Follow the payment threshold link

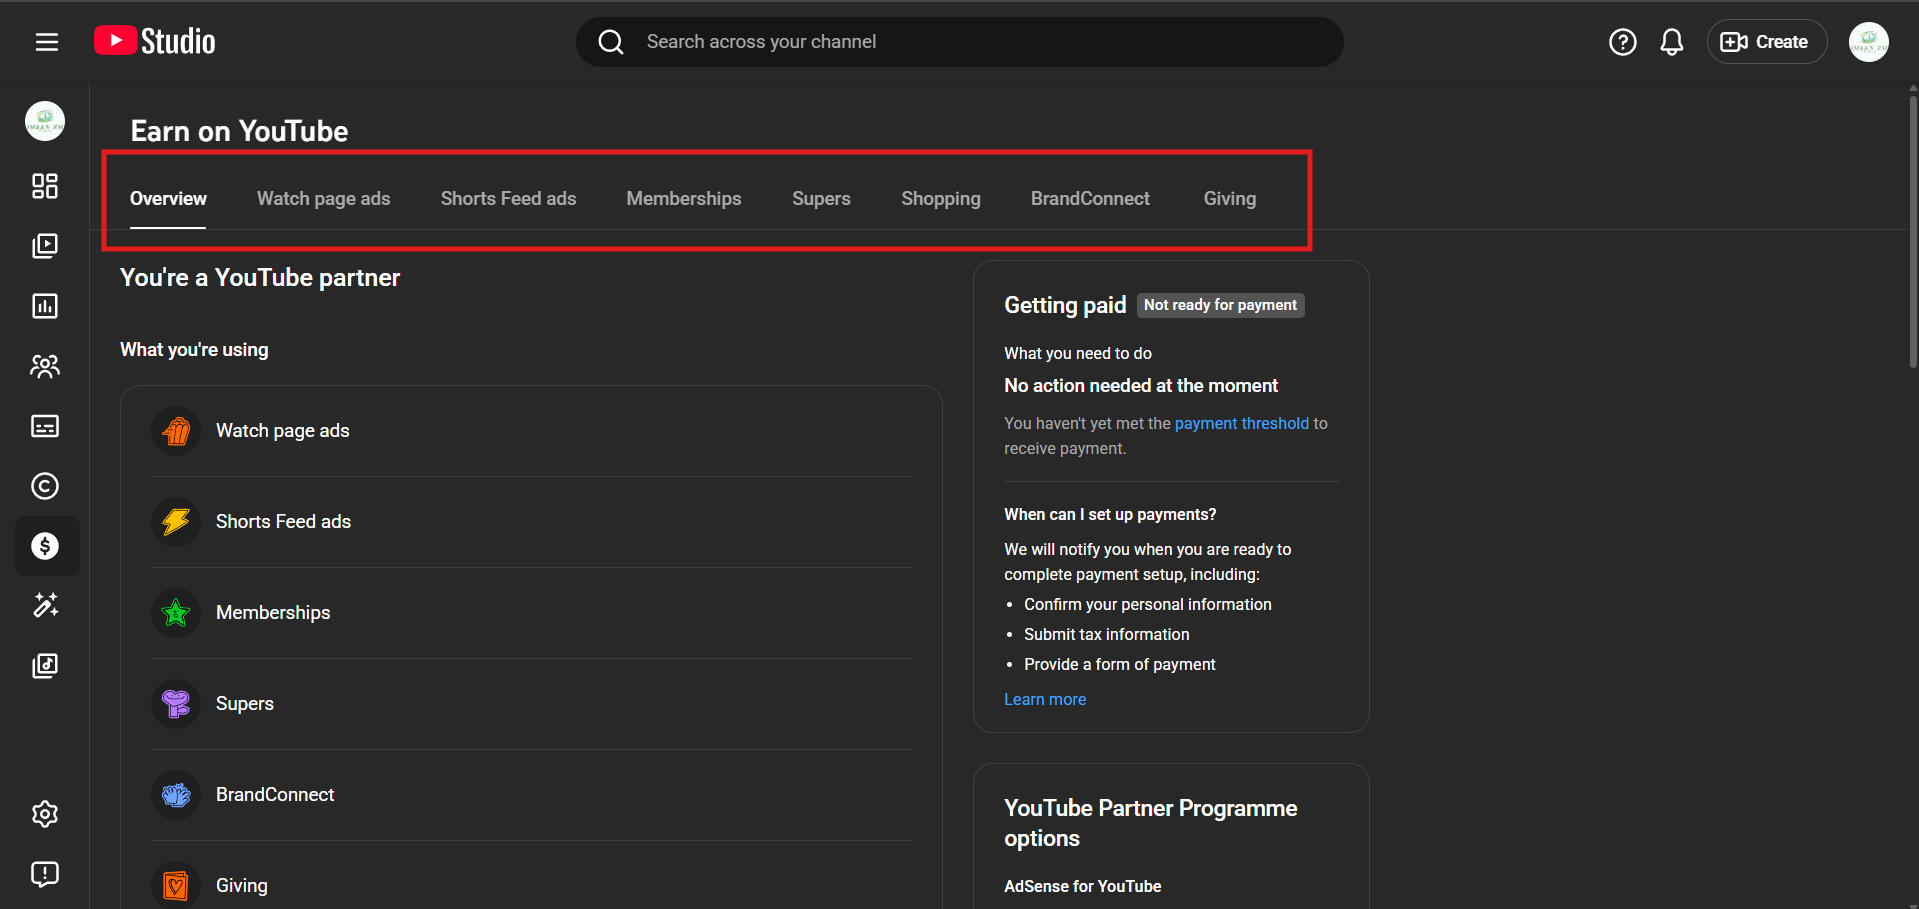click(x=1241, y=424)
